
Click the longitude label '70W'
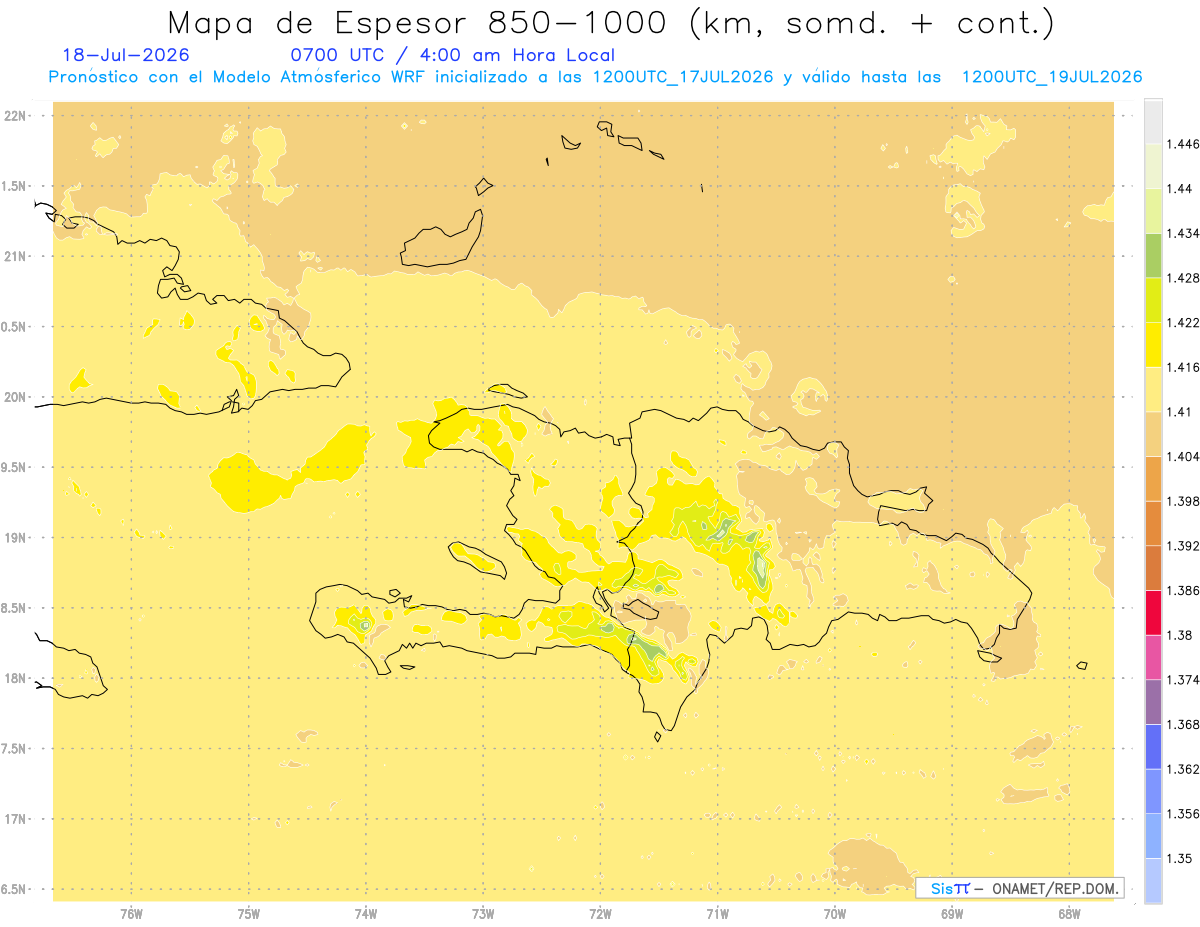click(x=835, y=914)
